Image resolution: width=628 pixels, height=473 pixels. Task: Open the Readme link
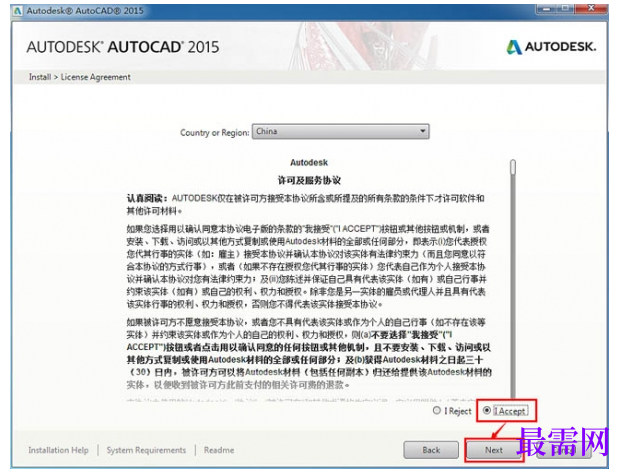coord(219,450)
